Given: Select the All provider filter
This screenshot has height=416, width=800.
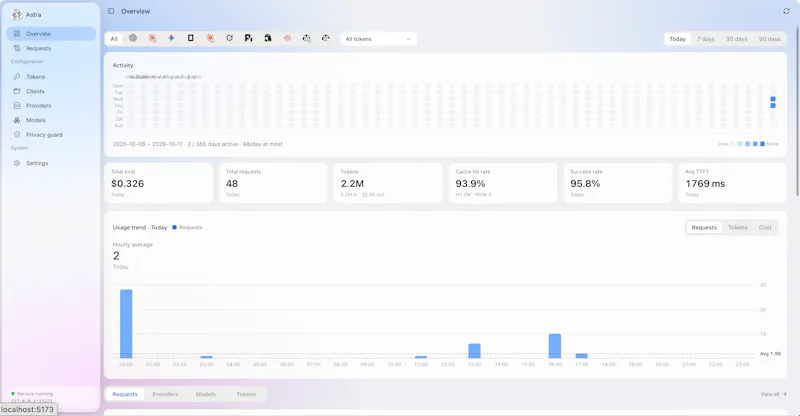Looking at the screenshot, I should pyautogui.click(x=114, y=39).
